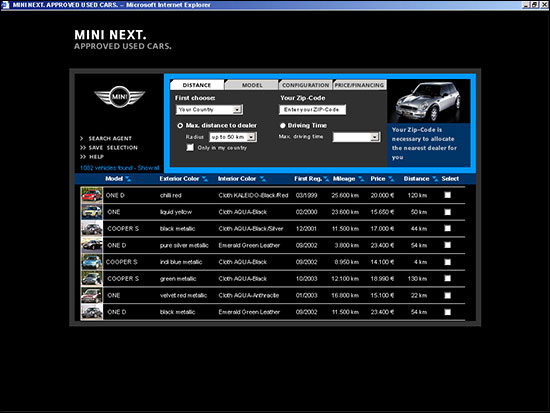This screenshot has width=550, height=413.
Task: Click 1002 vehicles found - Show all
Action: [x=120, y=168]
